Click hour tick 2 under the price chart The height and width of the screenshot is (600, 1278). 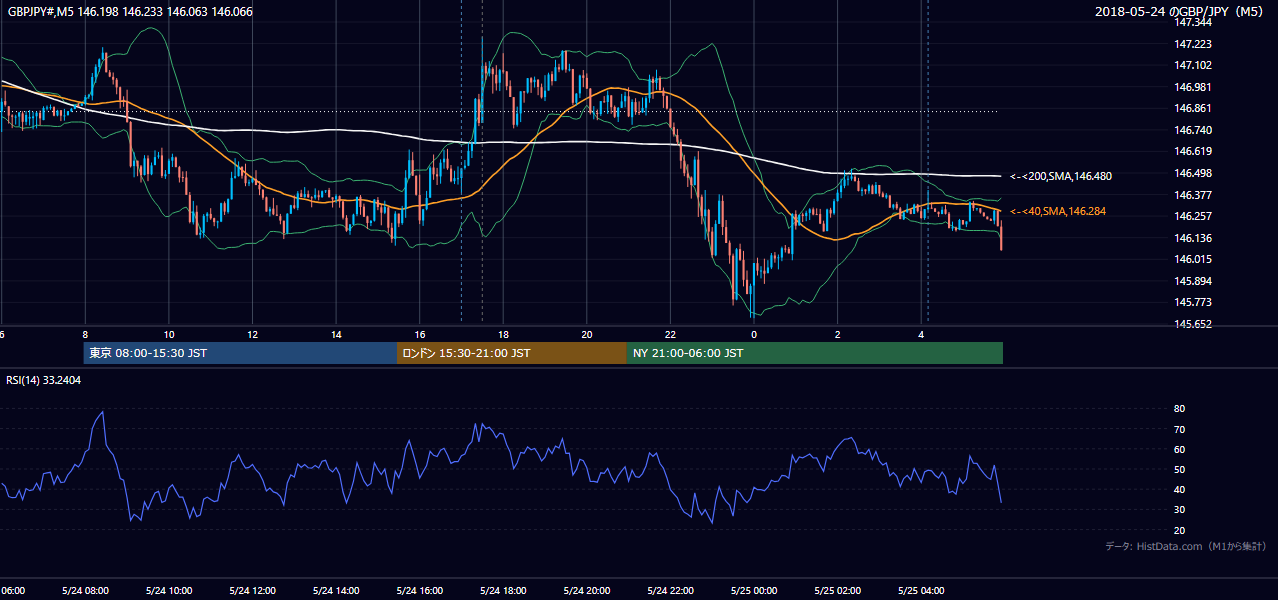(x=837, y=335)
